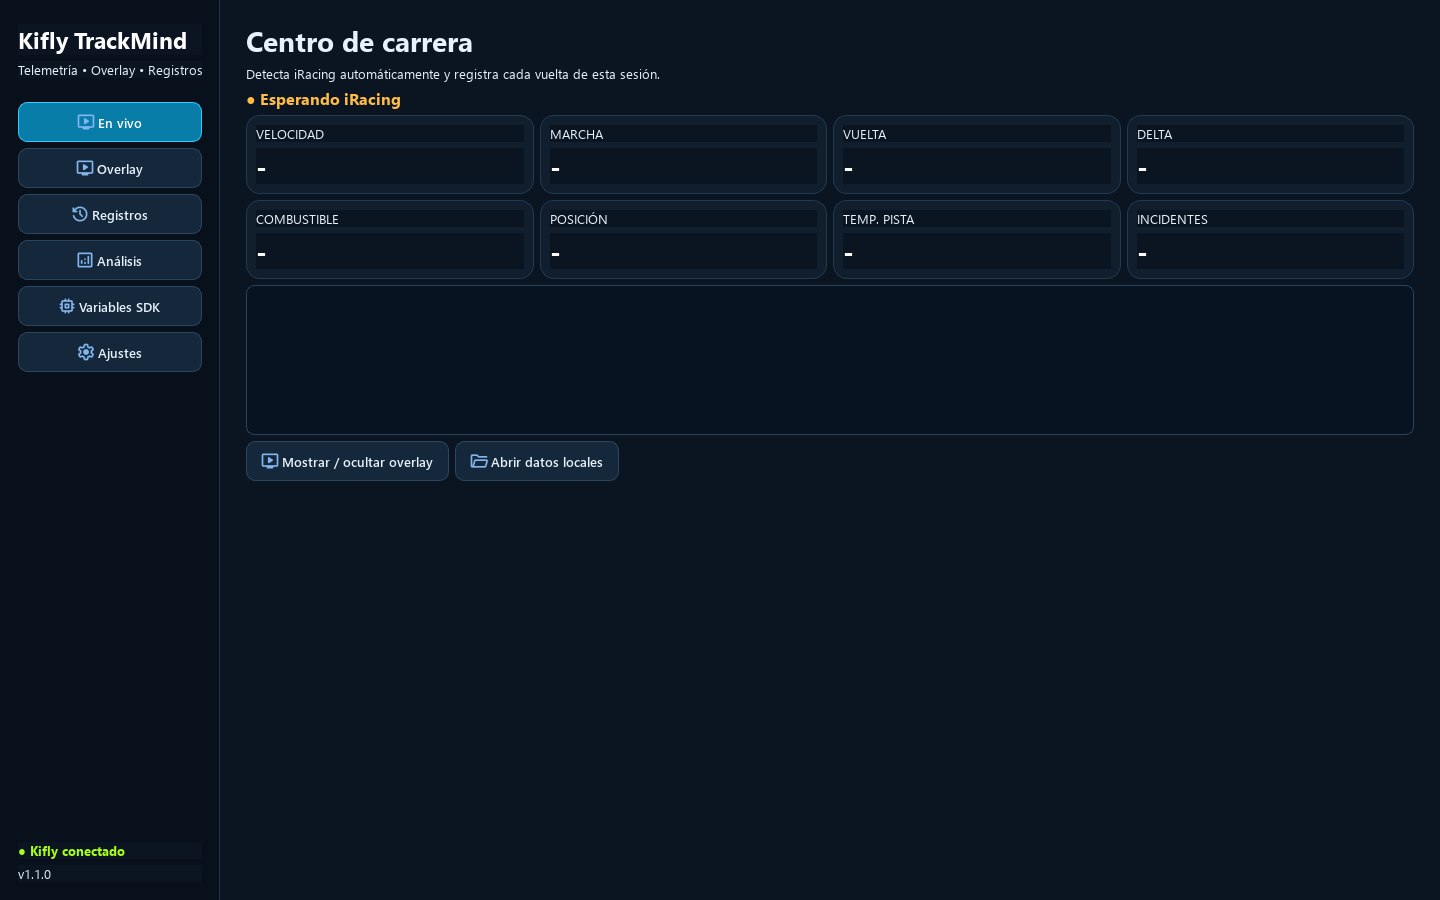Click the Registros history clock icon
1440x900 pixels.
click(80, 214)
